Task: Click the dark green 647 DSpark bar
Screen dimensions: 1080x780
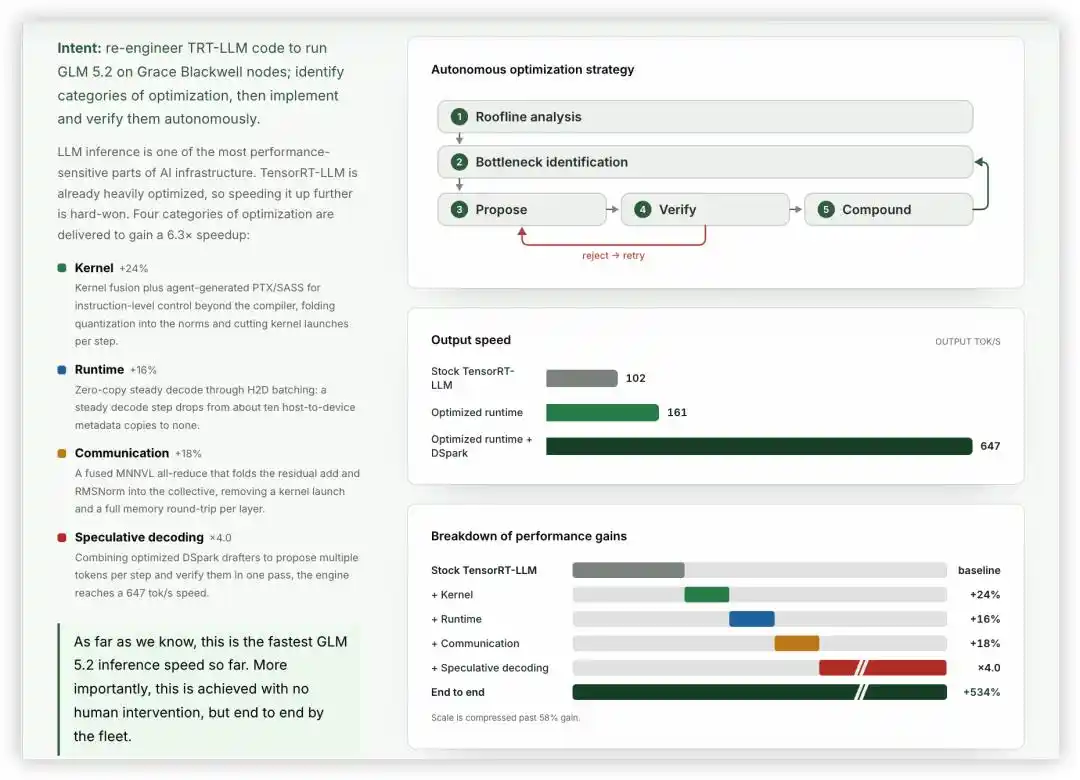Action: tap(759, 447)
